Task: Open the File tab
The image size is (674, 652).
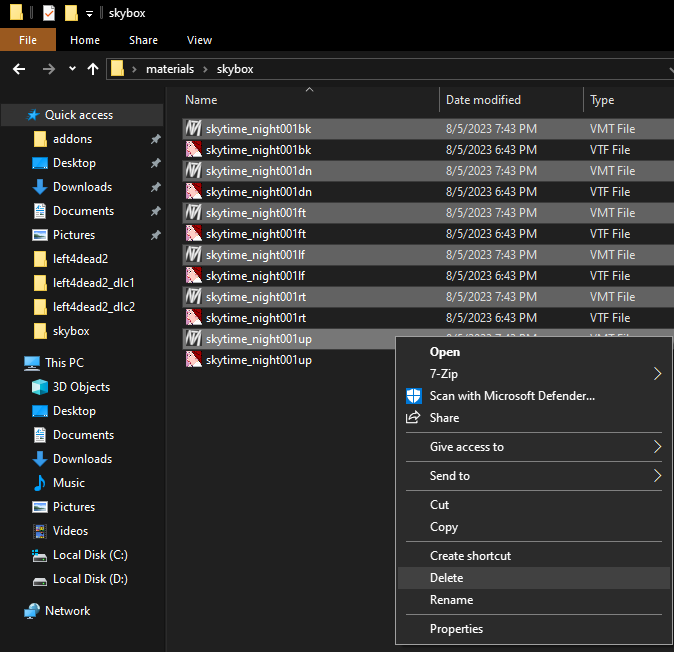Action: [28, 40]
